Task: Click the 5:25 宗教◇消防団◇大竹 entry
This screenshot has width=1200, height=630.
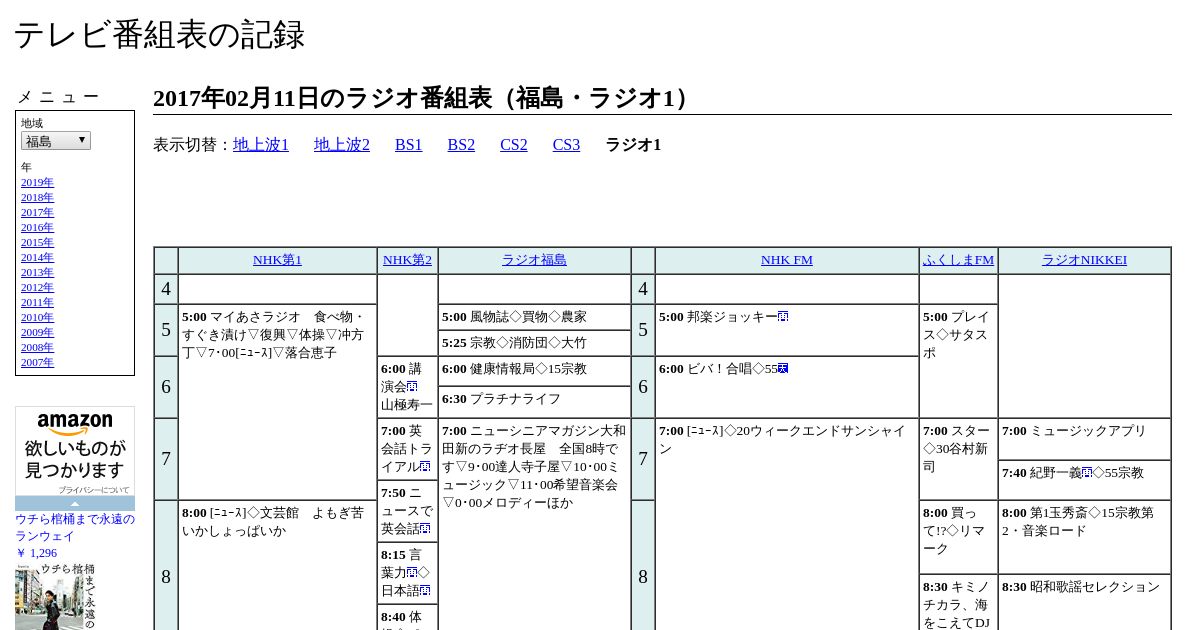Action: [534, 343]
